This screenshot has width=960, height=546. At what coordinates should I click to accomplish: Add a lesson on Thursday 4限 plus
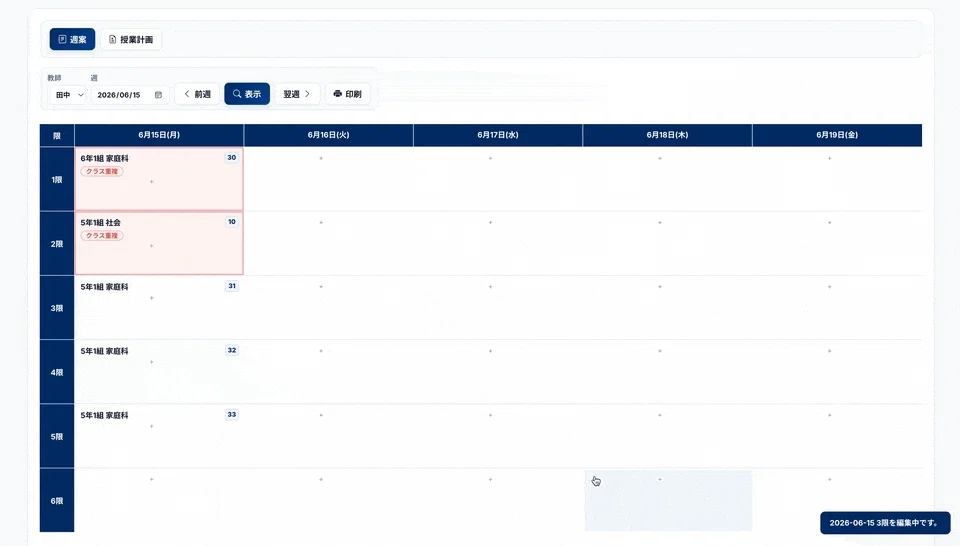point(660,351)
